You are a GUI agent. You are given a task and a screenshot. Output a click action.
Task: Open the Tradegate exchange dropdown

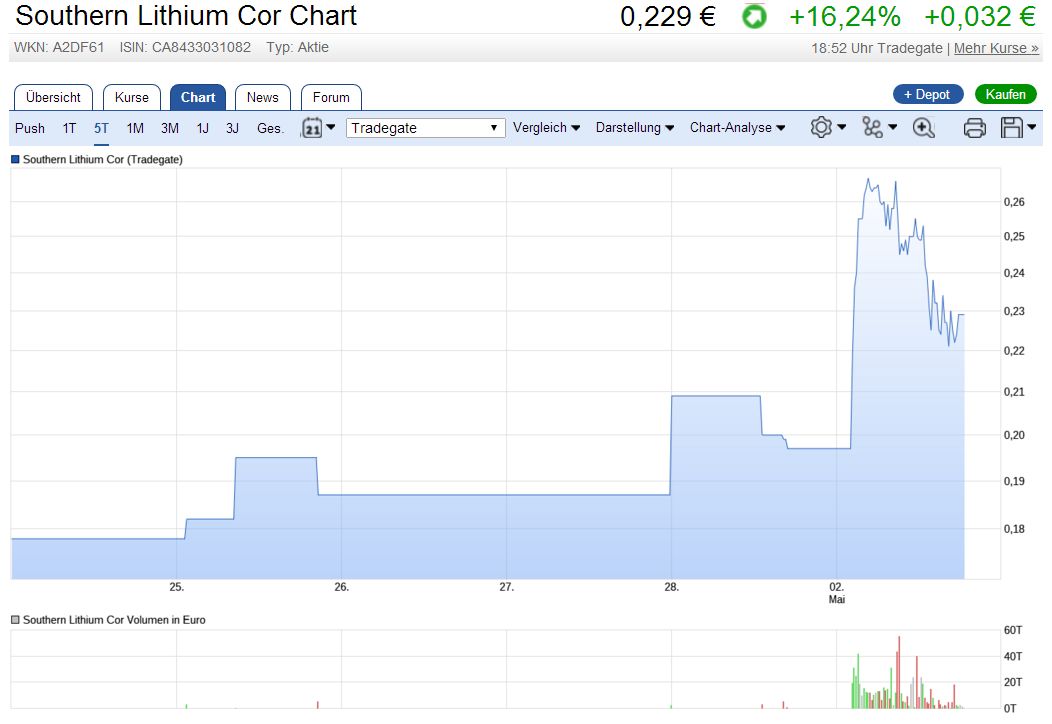(424, 127)
